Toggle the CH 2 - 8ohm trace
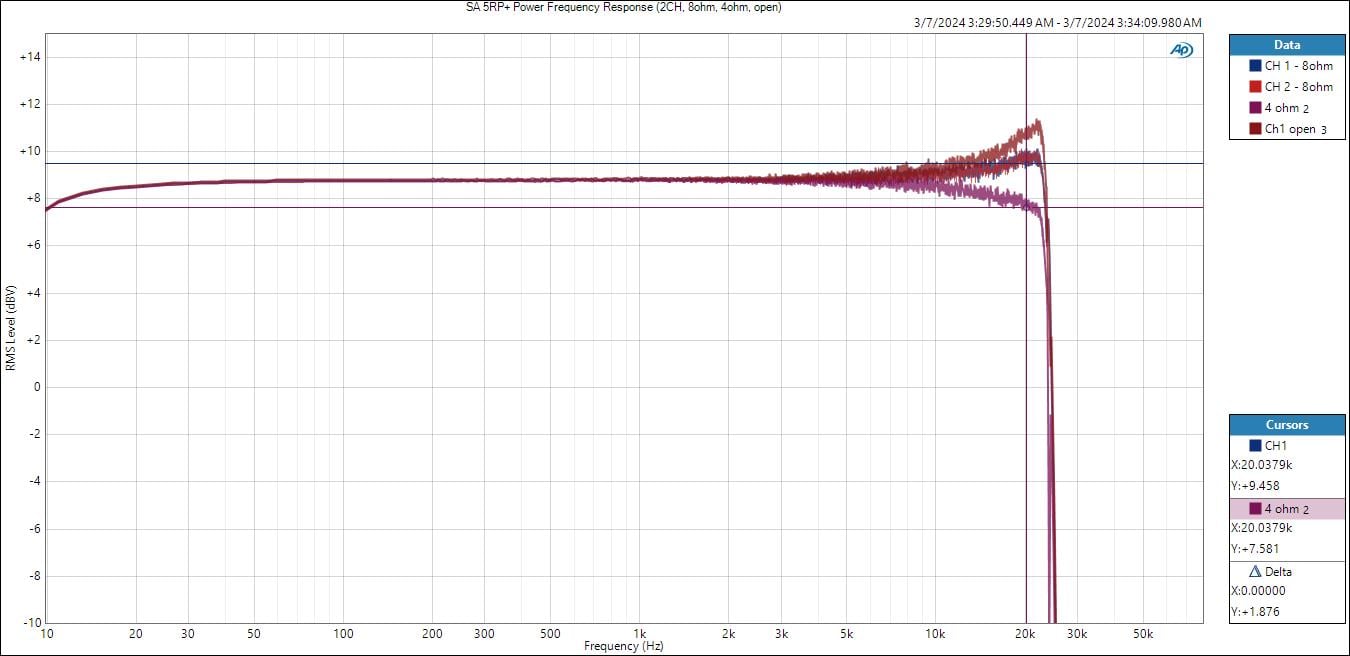 (1298, 87)
